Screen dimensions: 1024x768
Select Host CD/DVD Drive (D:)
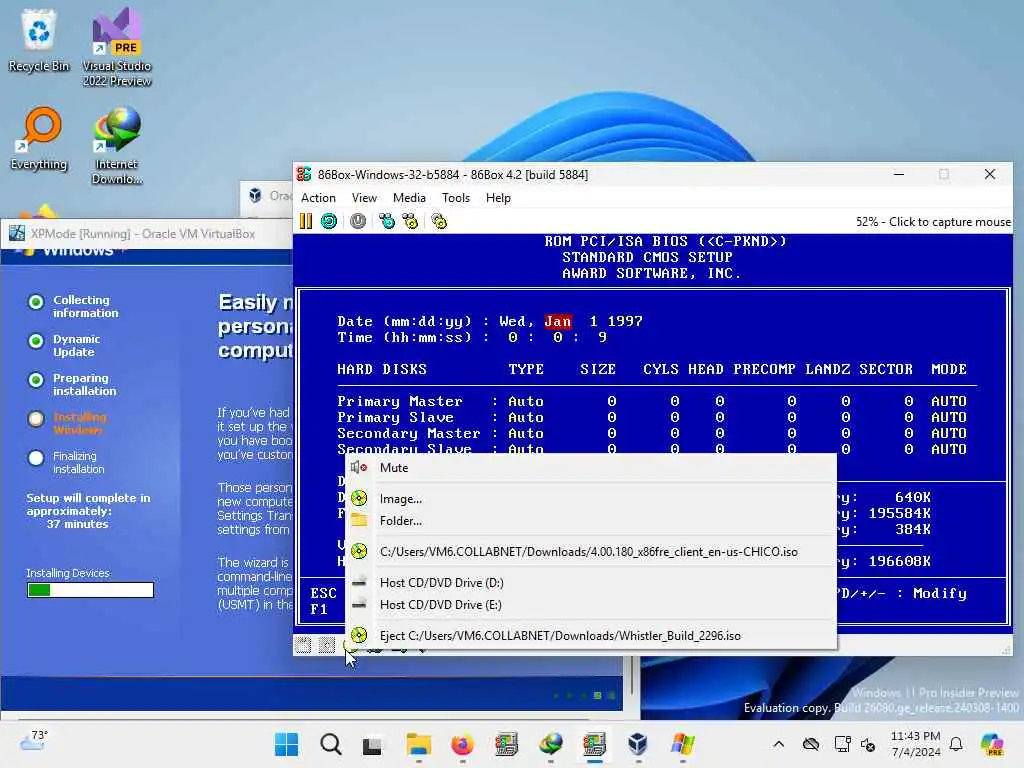point(590,583)
